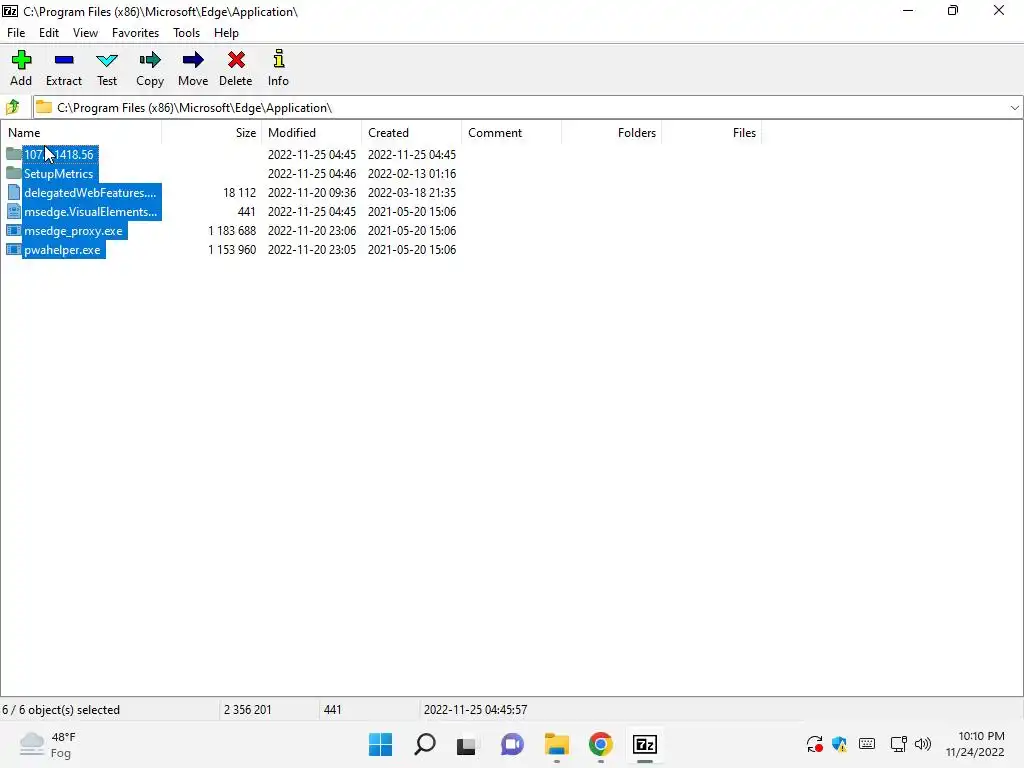This screenshot has width=1024, height=768.
Task: Click the Comment column header
Action: tap(511, 133)
